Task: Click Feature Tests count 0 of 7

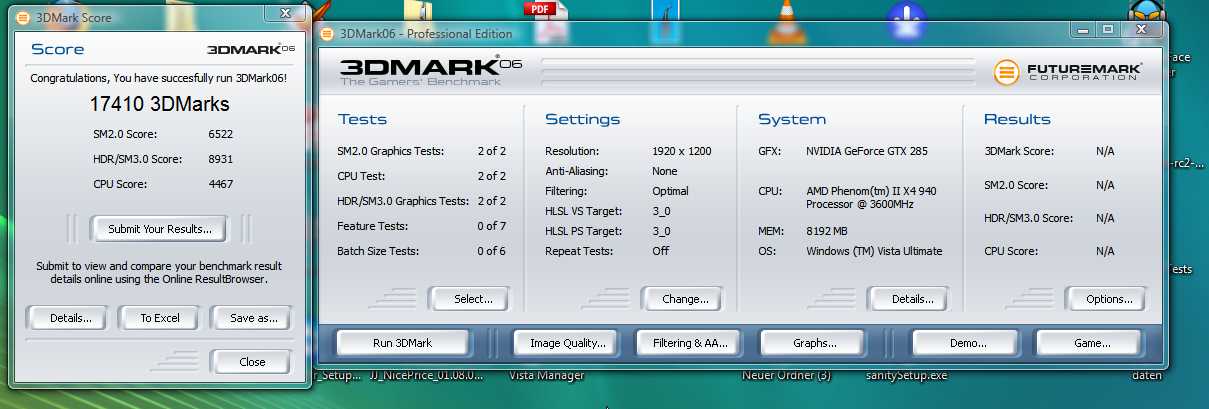Action: point(491,226)
